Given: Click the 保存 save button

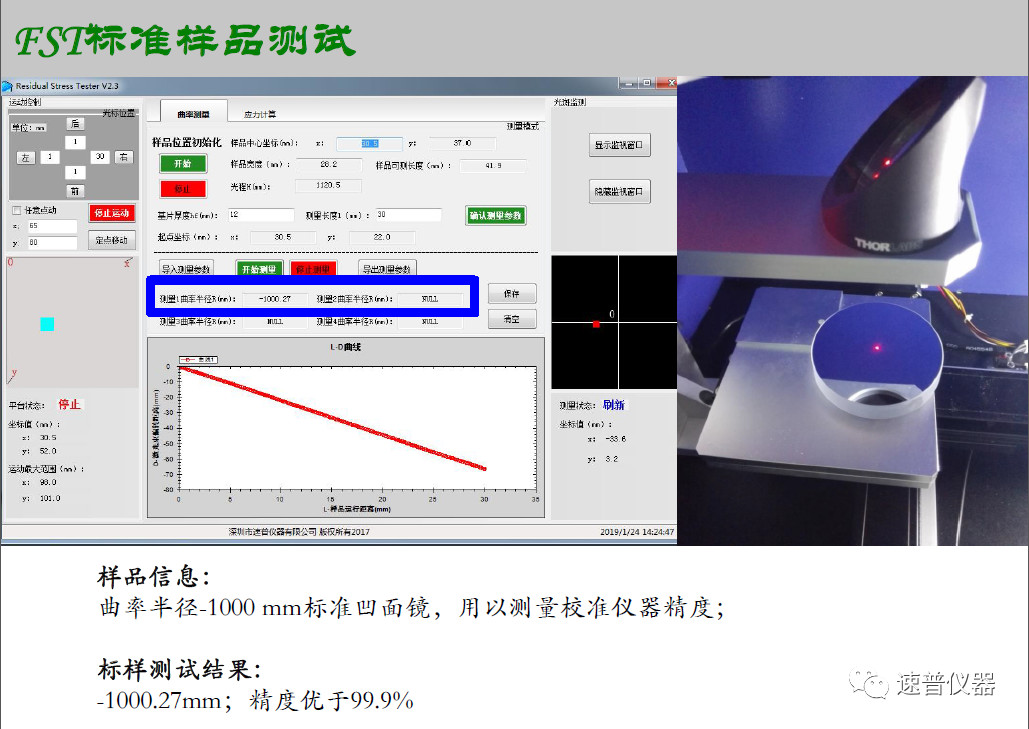Looking at the screenshot, I should click(512, 293).
